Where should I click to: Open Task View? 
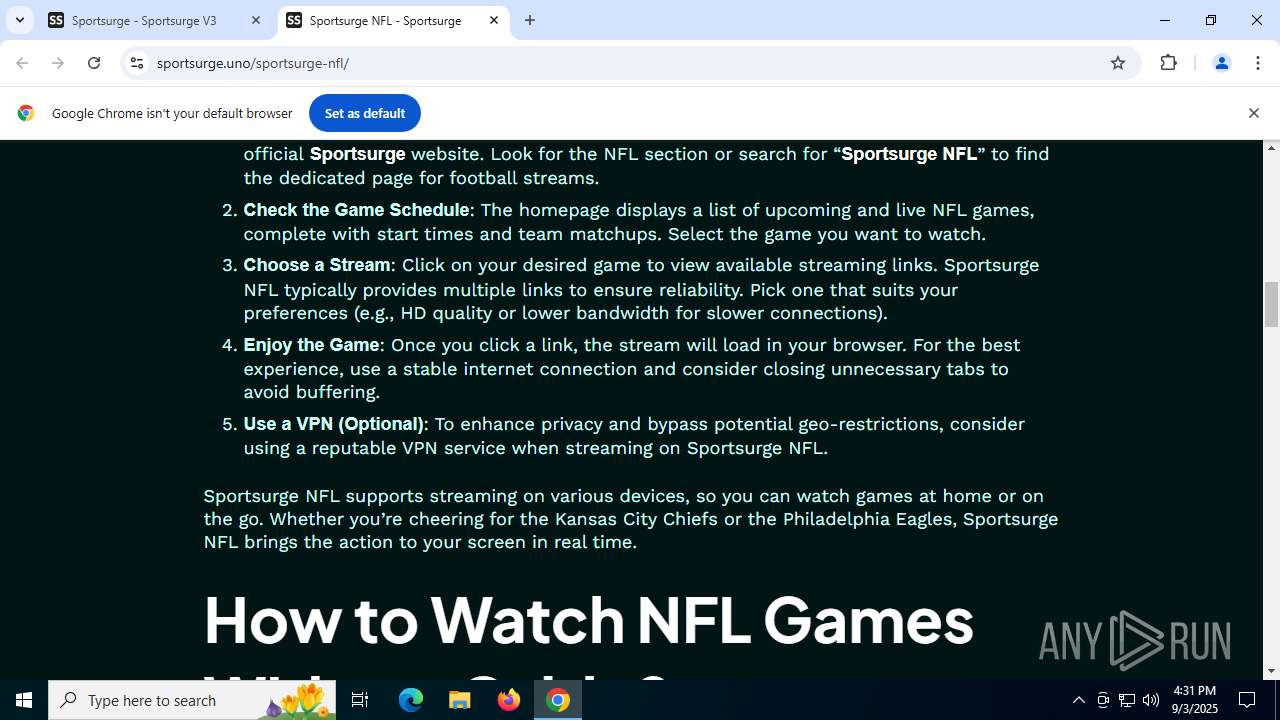point(360,700)
